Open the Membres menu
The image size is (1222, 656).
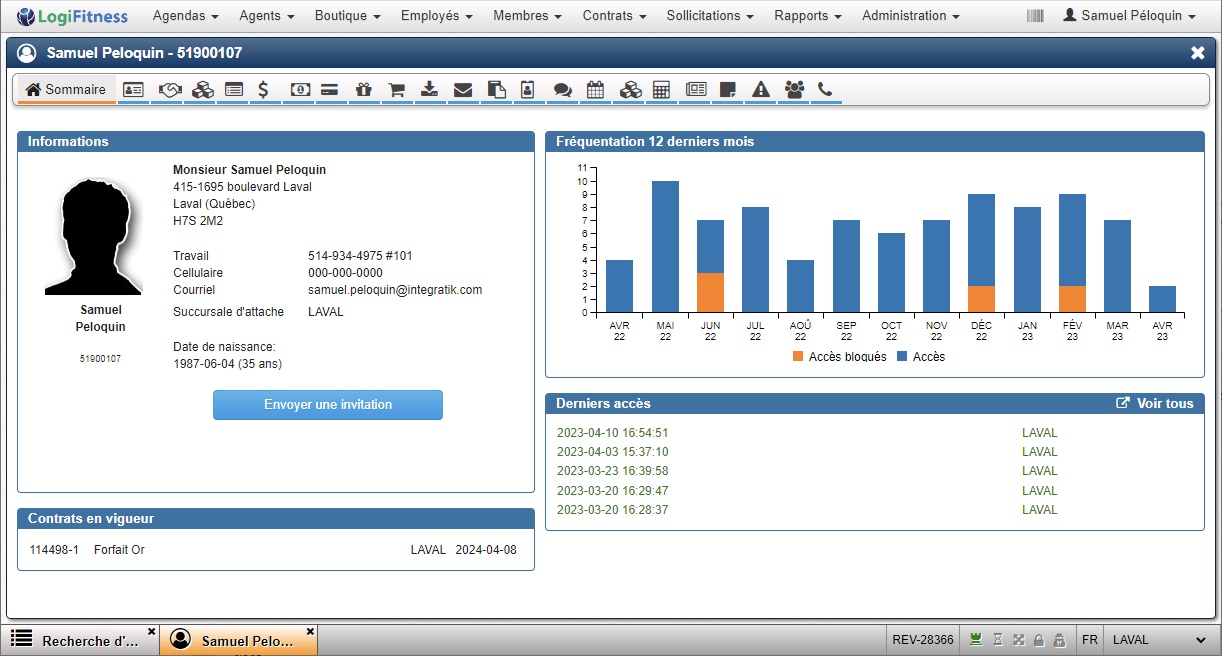(527, 16)
